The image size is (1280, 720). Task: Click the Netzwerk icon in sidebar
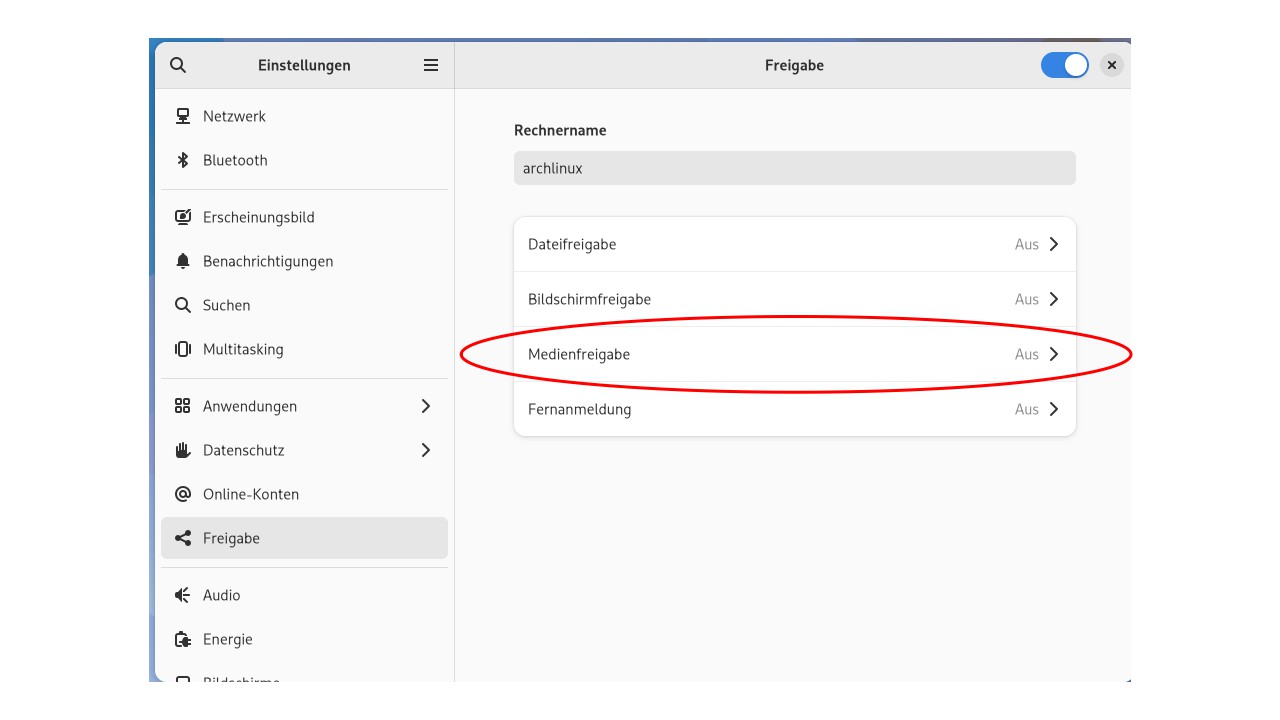tap(183, 116)
